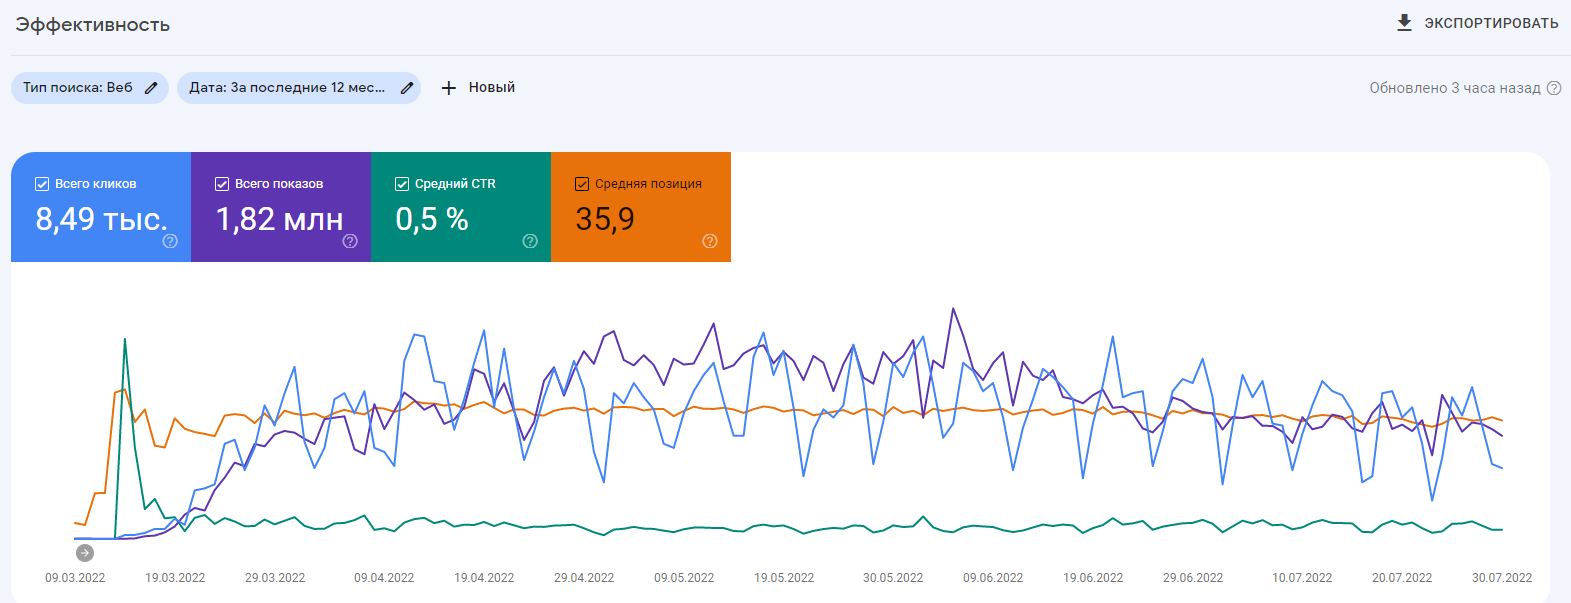
Task: Click the Экспортировать button
Action: click(1490, 23)
